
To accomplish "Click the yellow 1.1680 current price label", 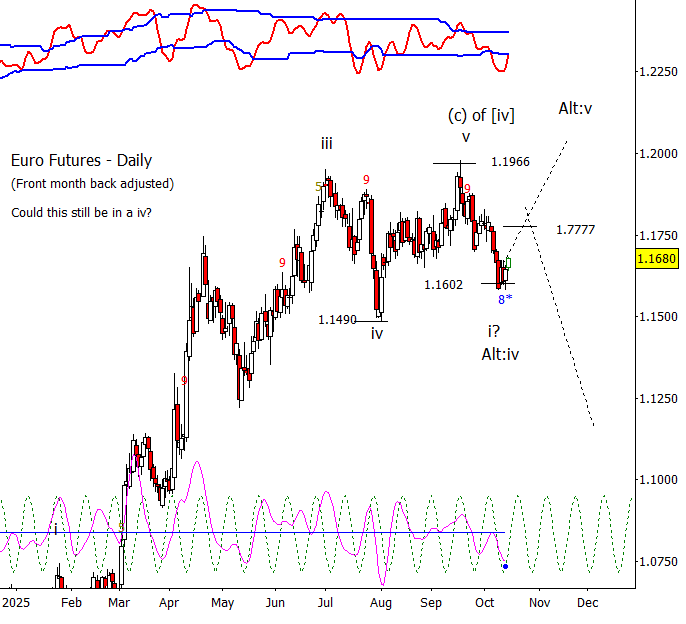I will point(656,259).
